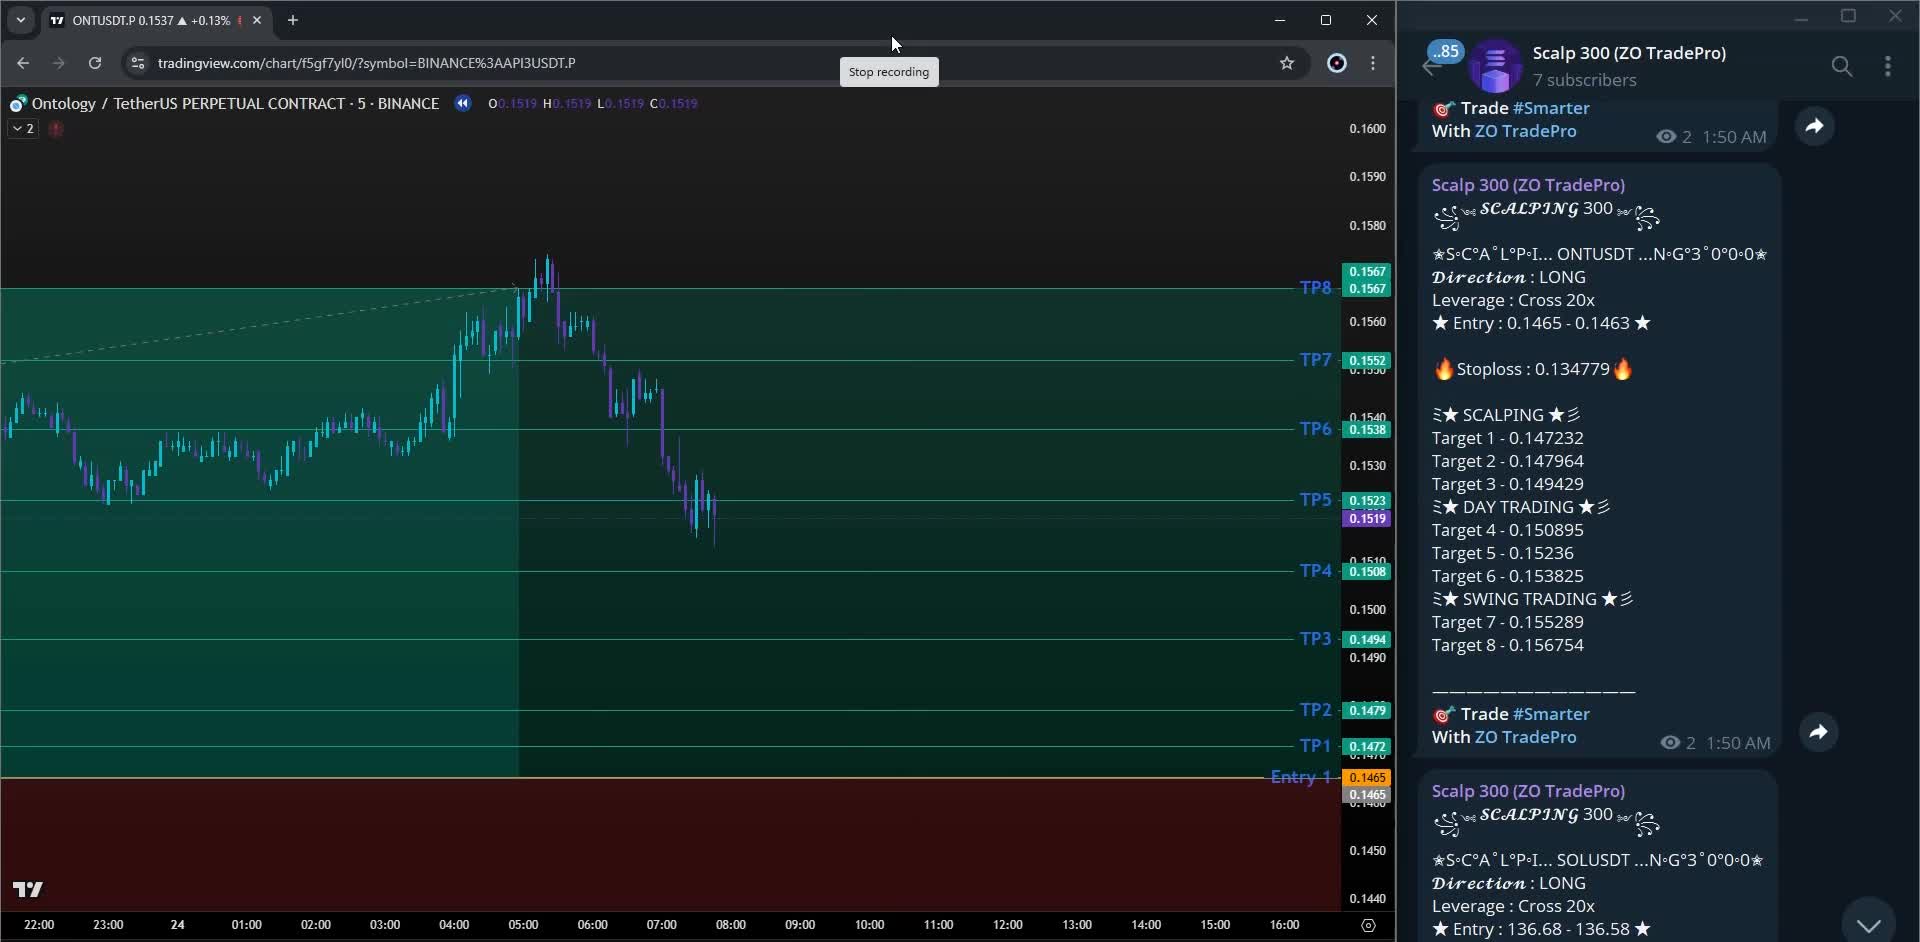Viewport: 1920px width, 942px height.
Task: Collapse the indicators legend chevron
Action: click(22, 128)
